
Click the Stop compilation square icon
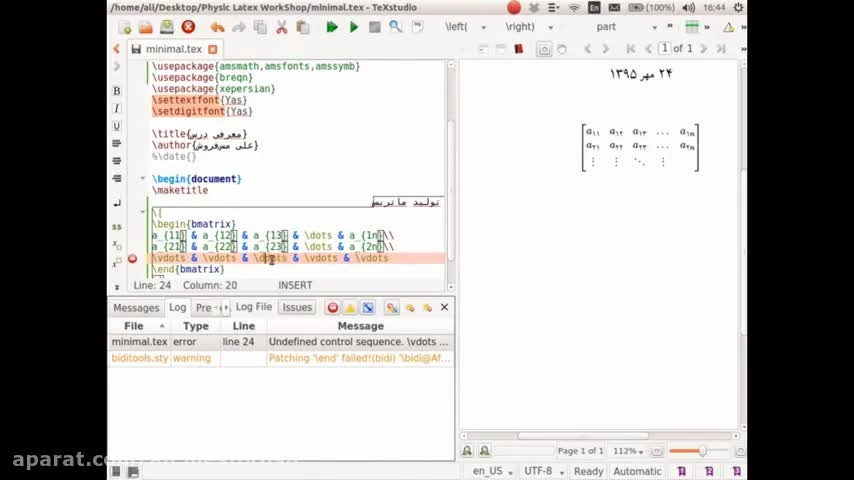[374, 27]
